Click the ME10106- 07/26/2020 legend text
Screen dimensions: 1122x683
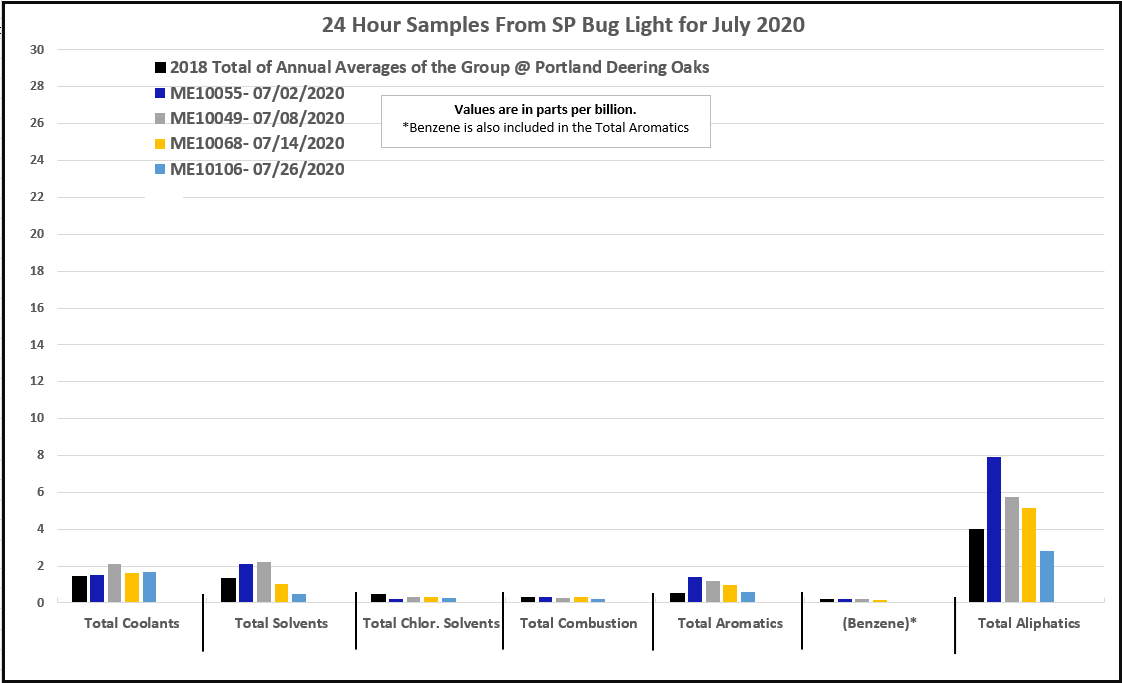coord(257,170)
